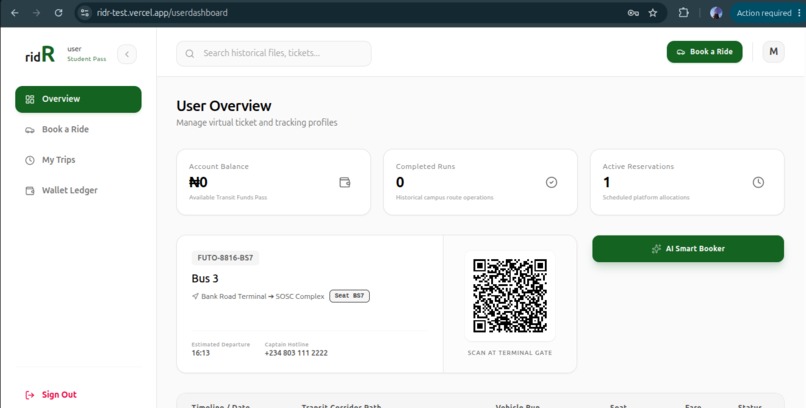806x408 pixels.
Task: Click the User Overview heading
Action: pos(224,106)
